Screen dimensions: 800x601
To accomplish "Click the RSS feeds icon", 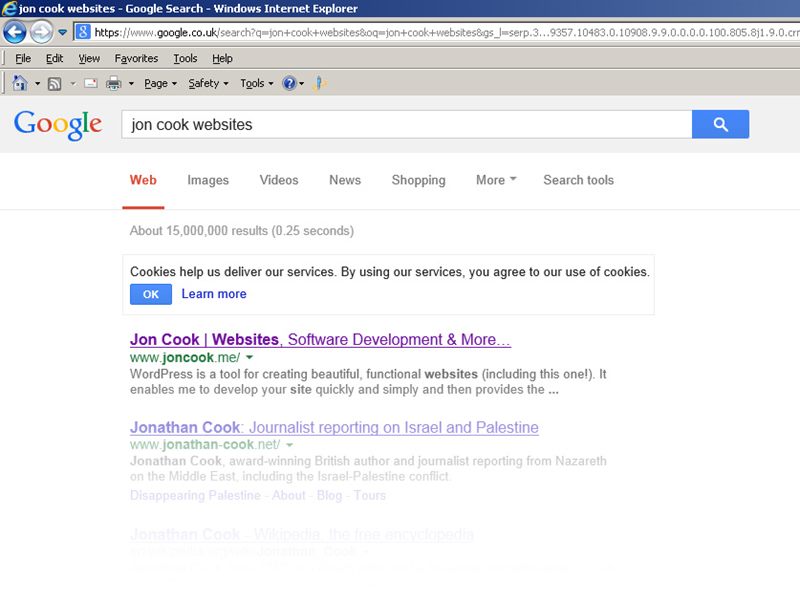I will [54, 84].
